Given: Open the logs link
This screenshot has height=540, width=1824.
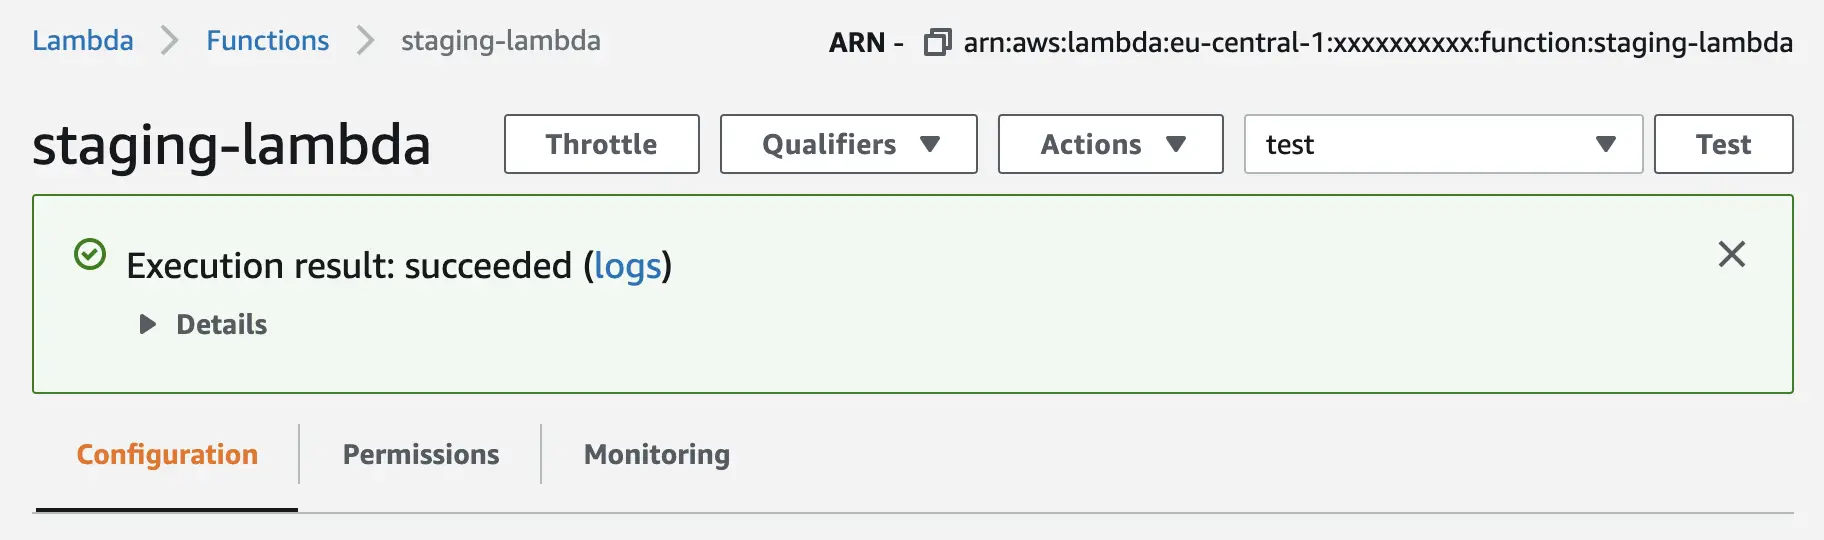Looking at the screenshot, I should pos(627,266).
